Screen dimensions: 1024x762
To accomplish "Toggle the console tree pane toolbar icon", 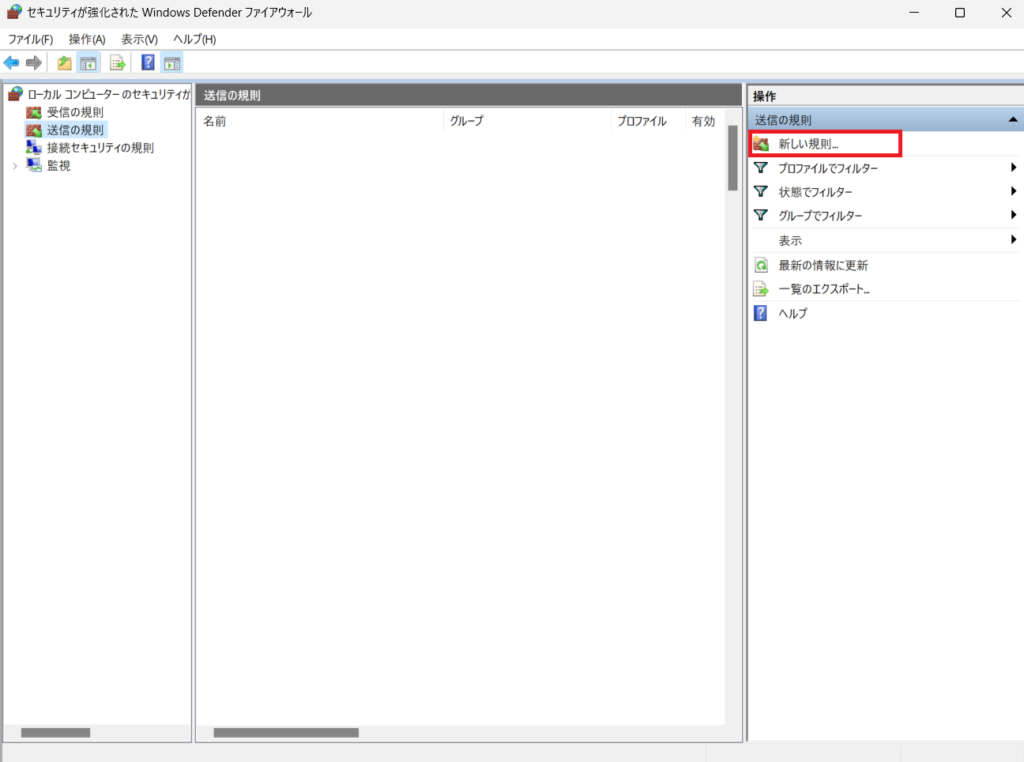I will point(88,63).
